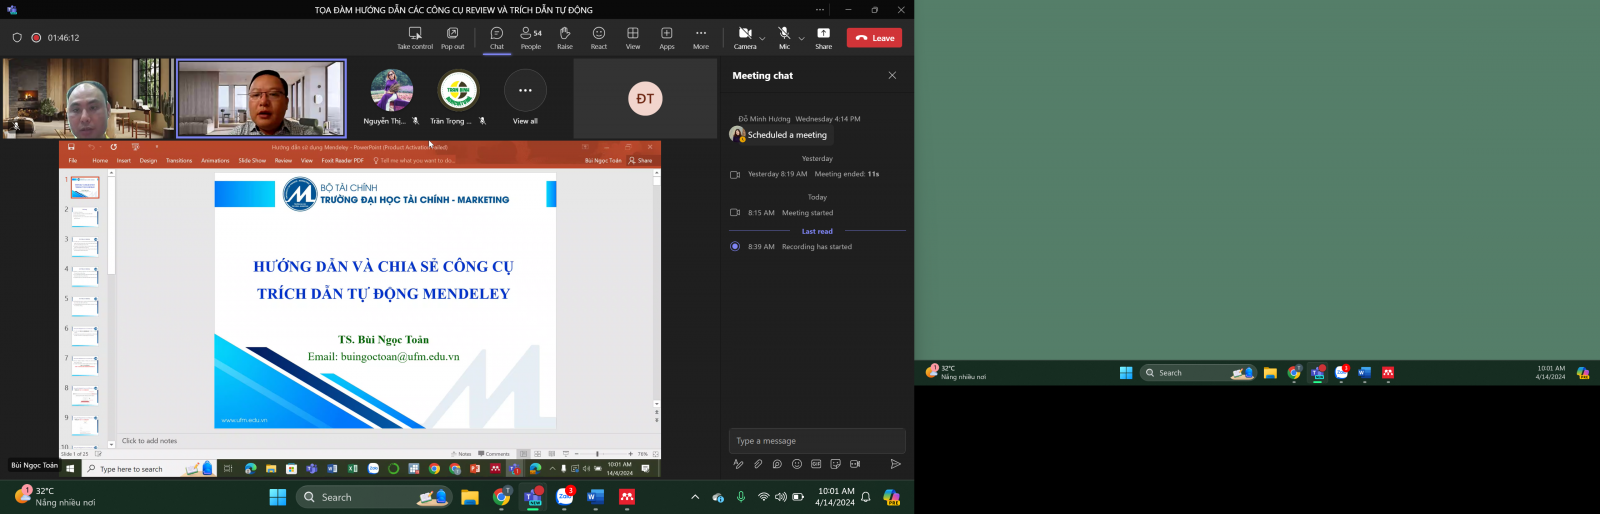The height and width of the screenshot is (514, 1600).
Task: Turn on the camera
Action: (745, 38)
